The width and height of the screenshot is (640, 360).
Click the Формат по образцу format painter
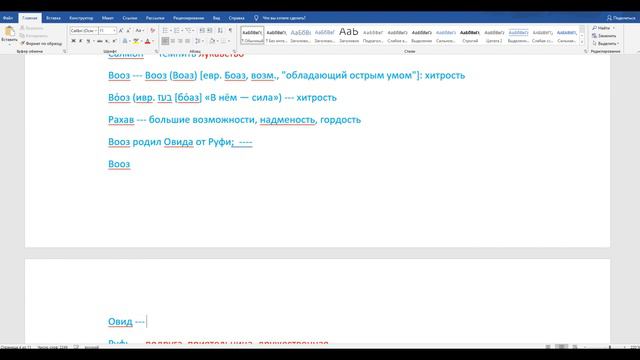41,43
